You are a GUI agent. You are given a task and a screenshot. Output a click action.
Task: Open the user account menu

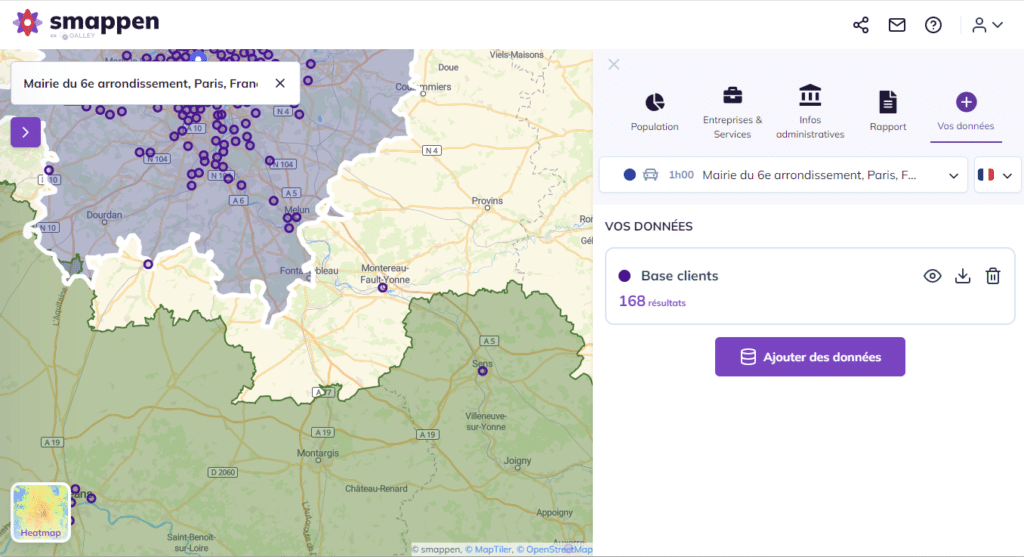pyautogui.click(x=987, y=25)
